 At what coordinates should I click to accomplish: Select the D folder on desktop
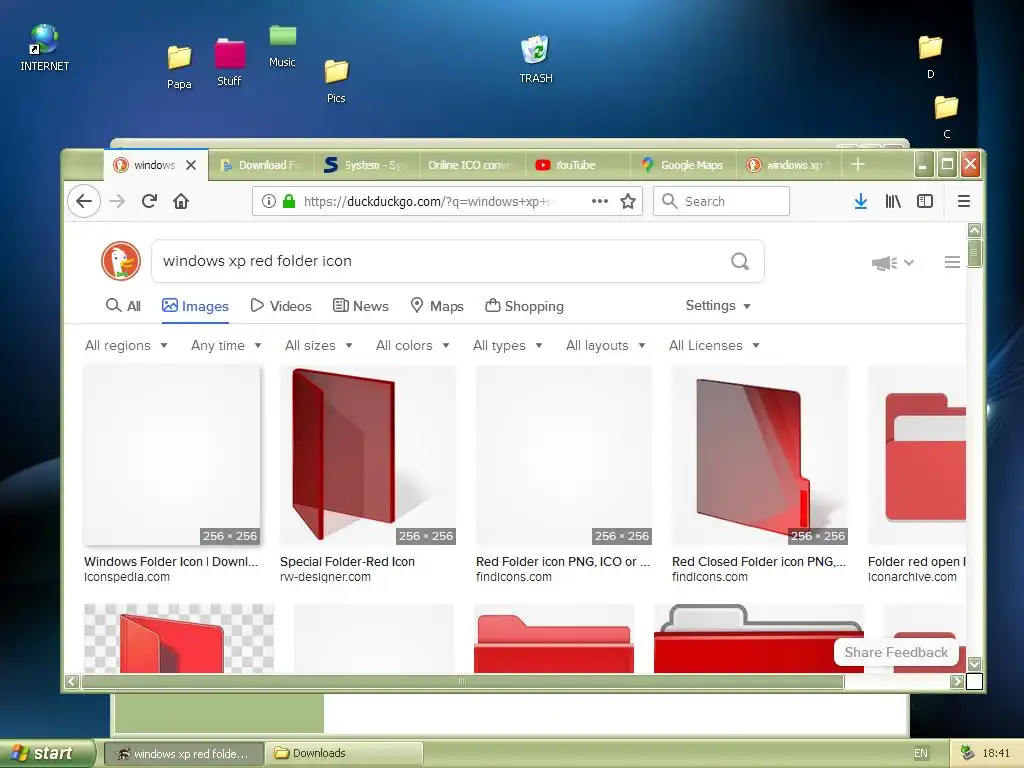(931, 56)
